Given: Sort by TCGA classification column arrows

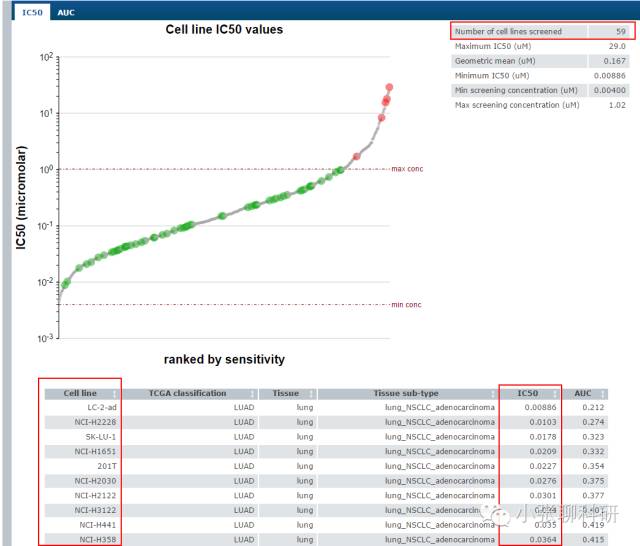Looking at the screenshot, I should click(x=253, y=394).
